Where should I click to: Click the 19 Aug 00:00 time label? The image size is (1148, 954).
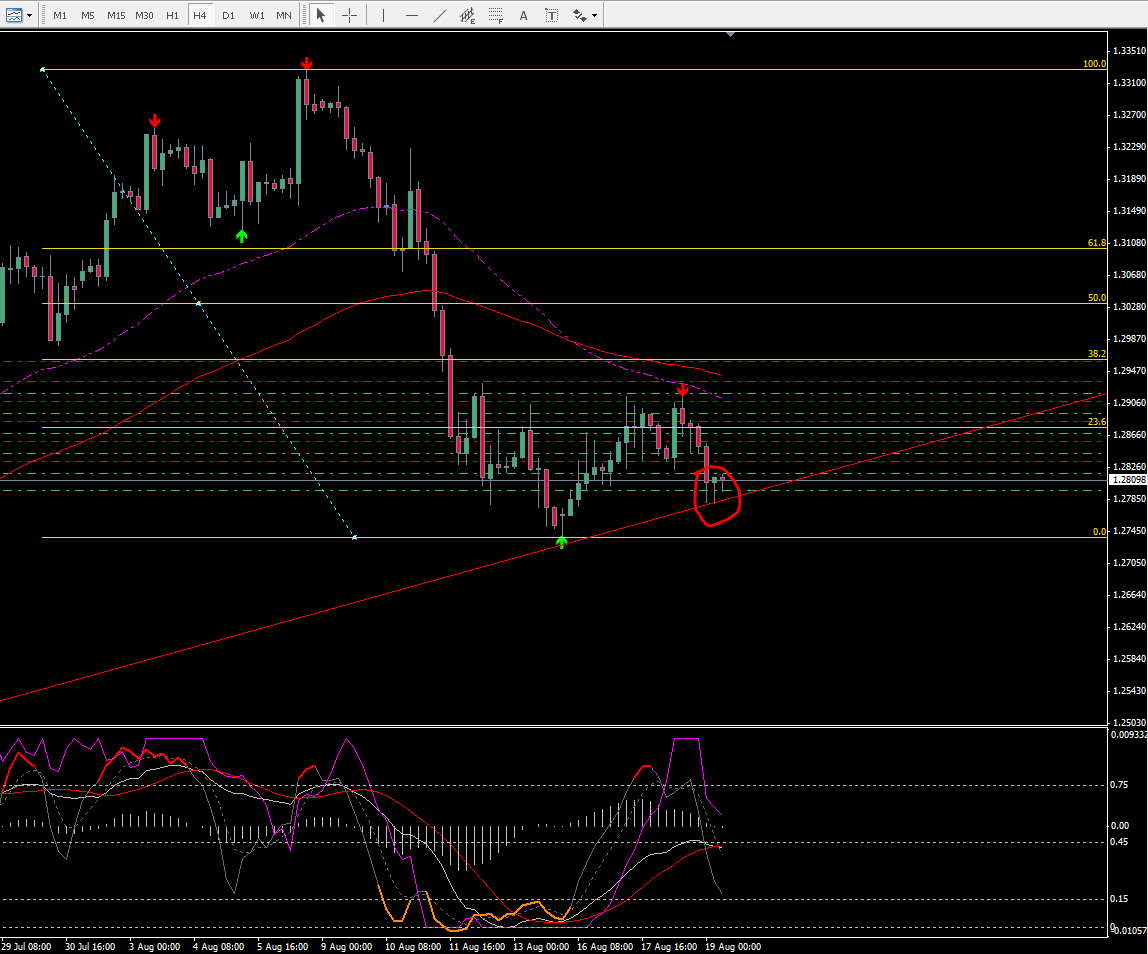733,947
